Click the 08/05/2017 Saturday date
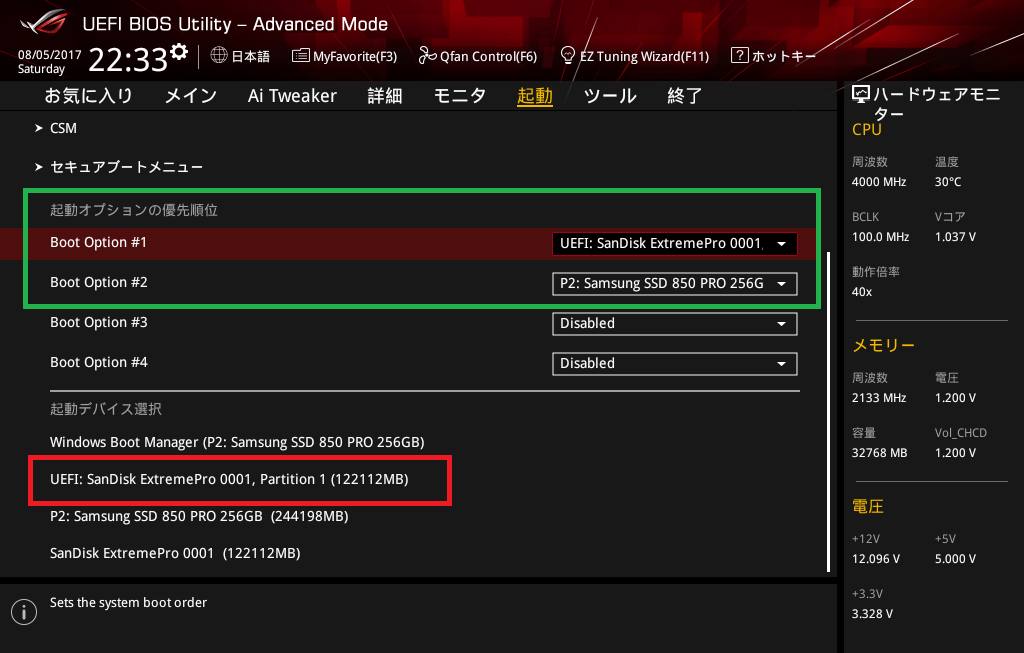The image size is (1024, 653). 50,62
